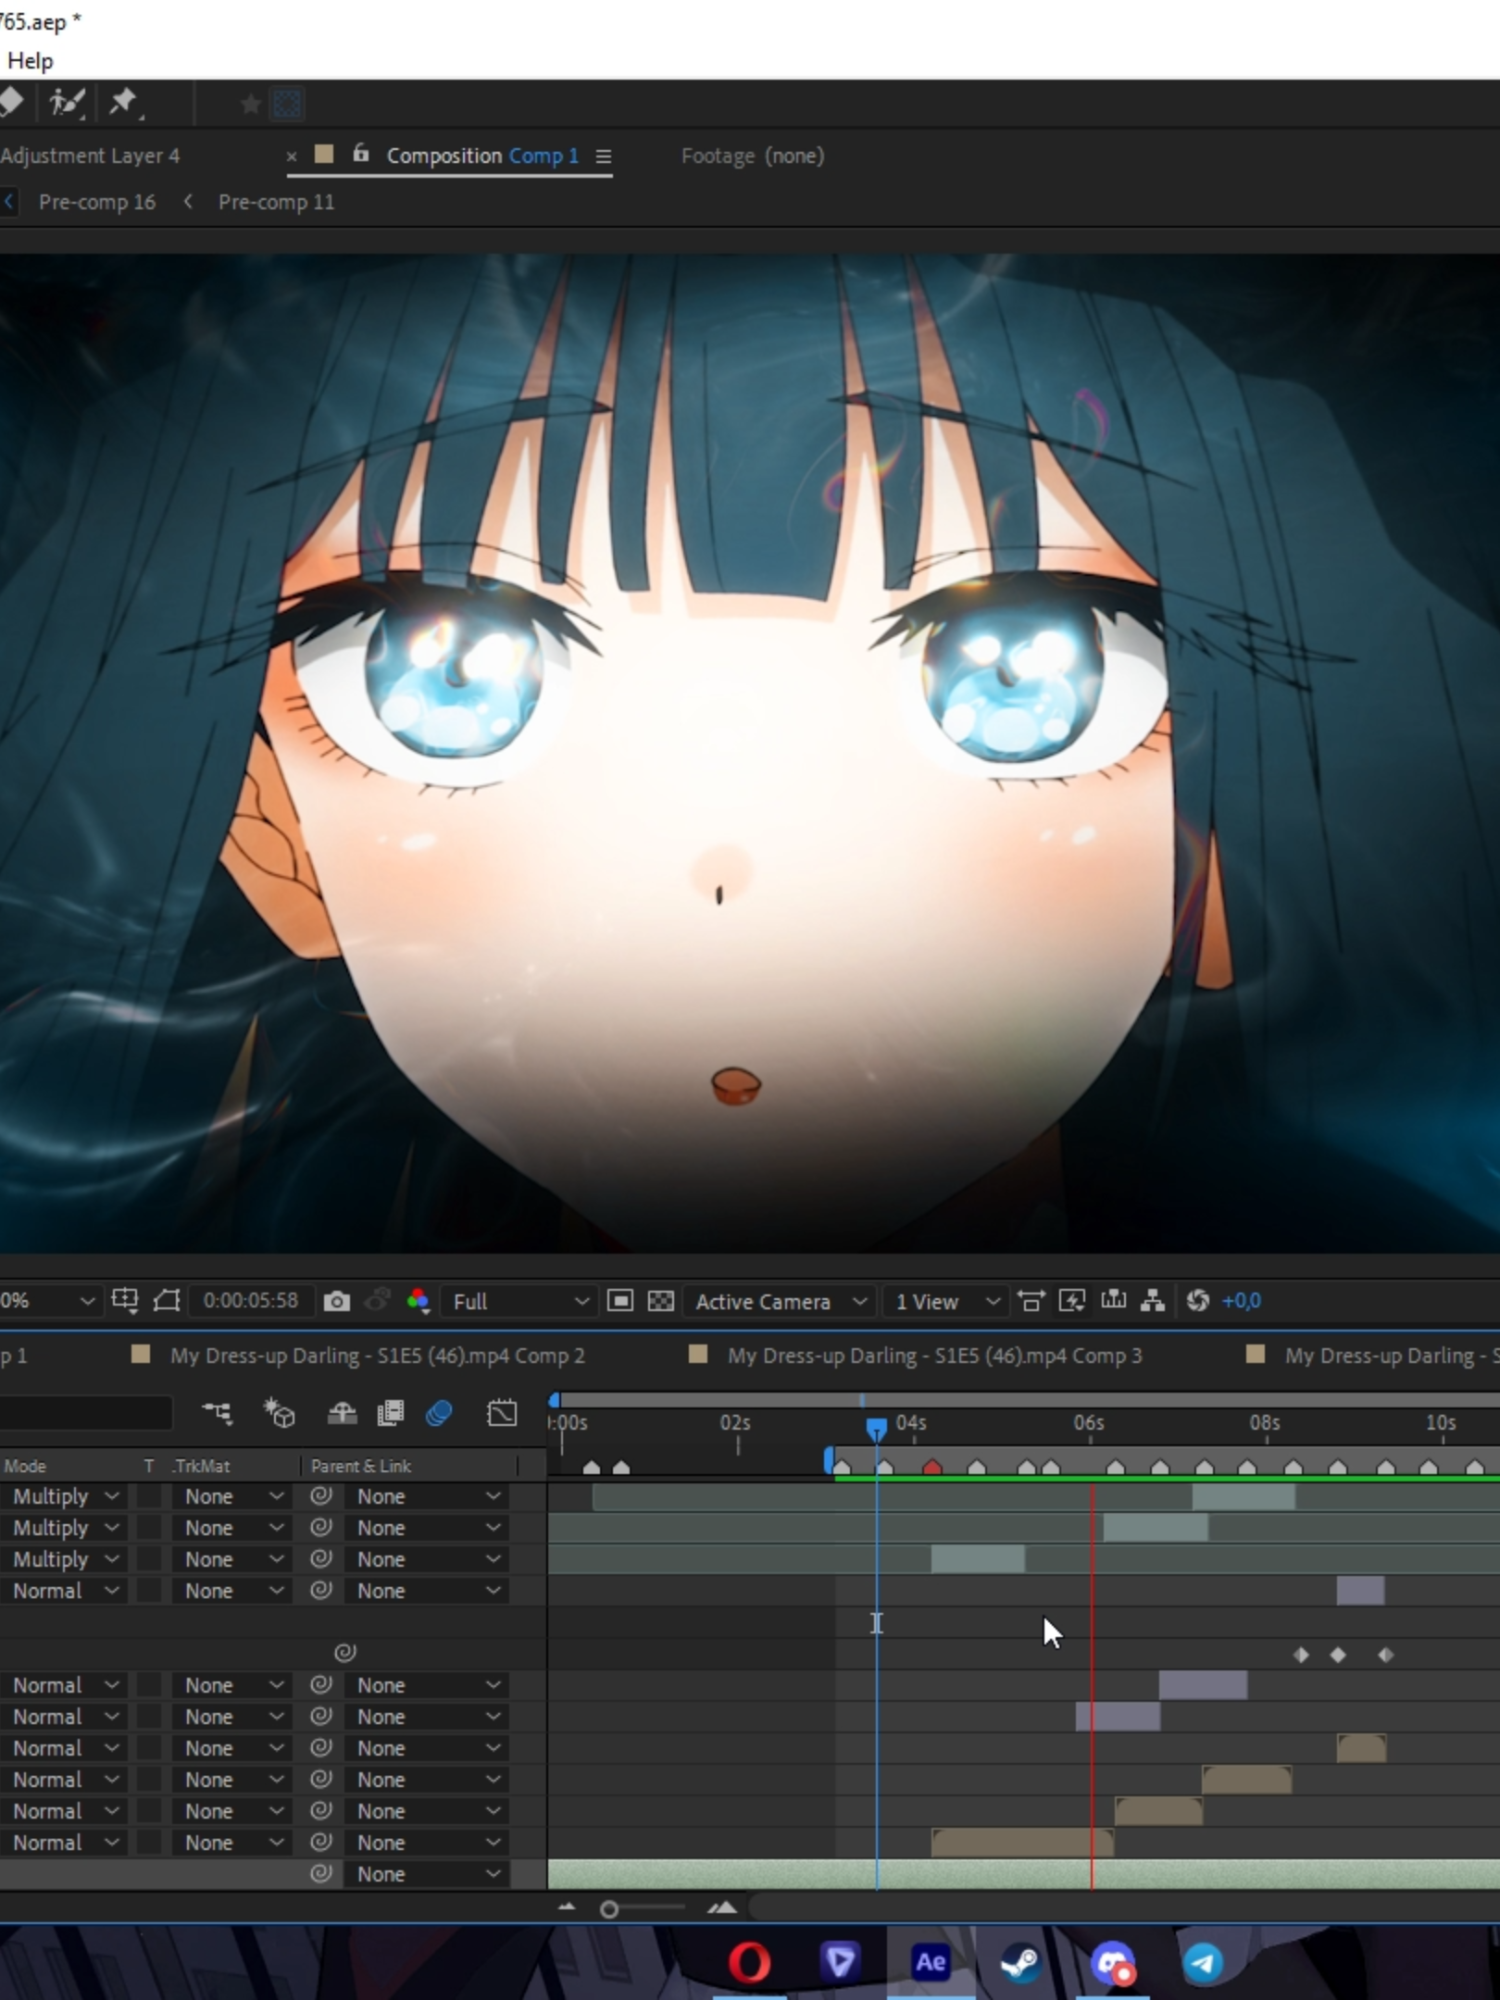Viewport: 1500px width, 2000px height.
Task: Click the dotted-square icon beside the star
Action: pyautogui.click(x=287, y=103)
